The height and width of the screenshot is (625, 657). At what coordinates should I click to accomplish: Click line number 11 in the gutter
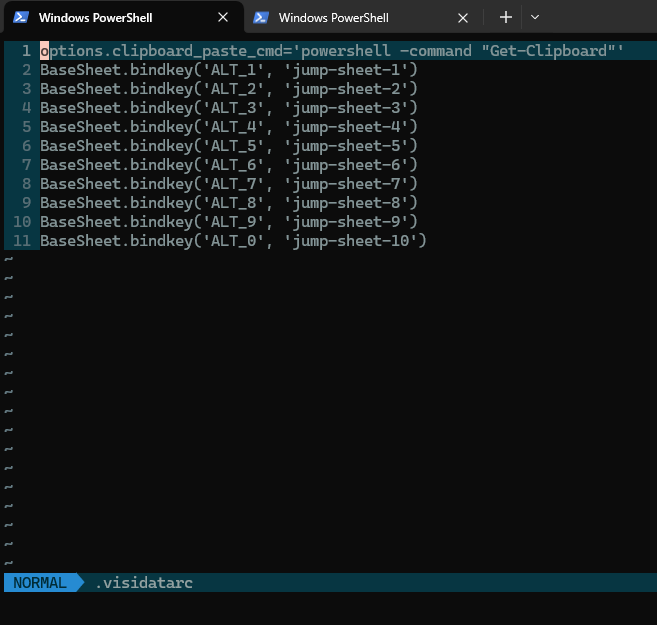pos(22,241)
